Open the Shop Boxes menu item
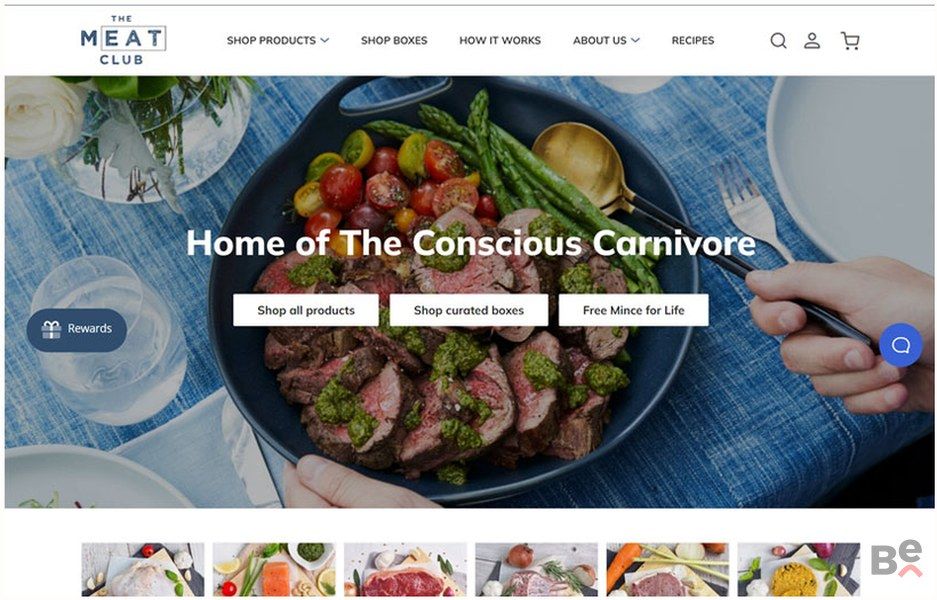Image resolution: width=937 pixels, height=600 pixels. coord(394,41)
